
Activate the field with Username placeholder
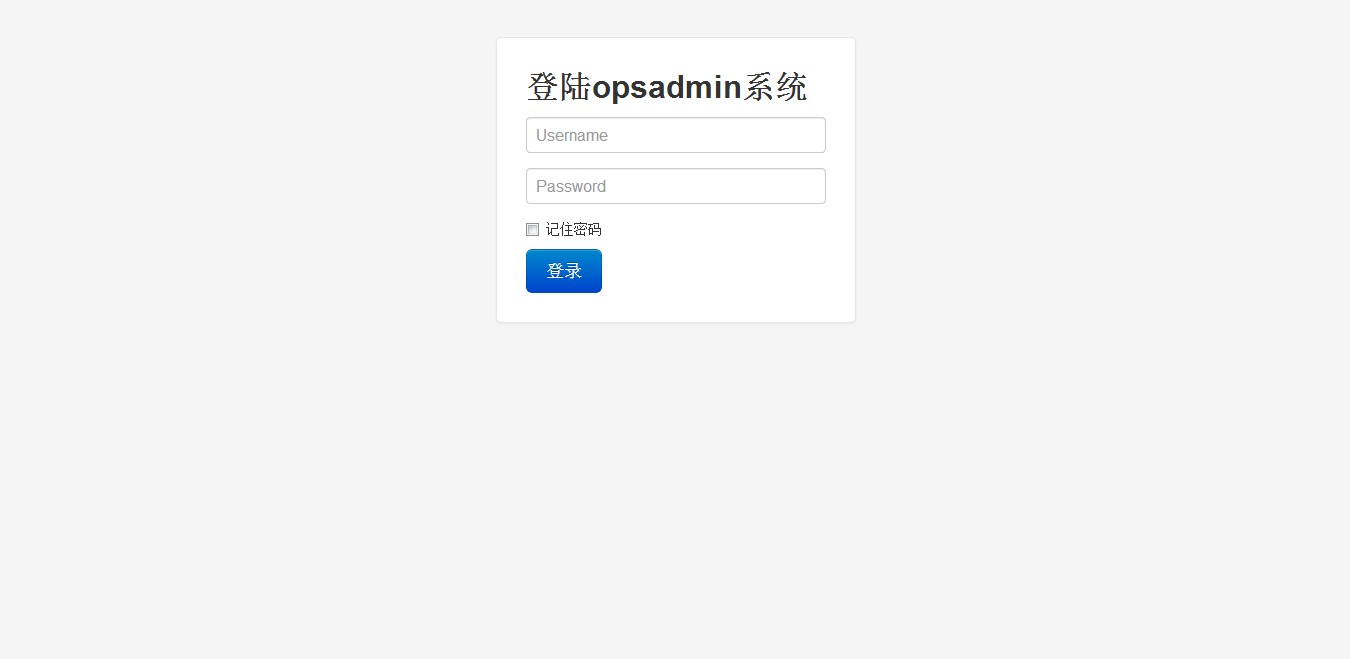[676, 135]
